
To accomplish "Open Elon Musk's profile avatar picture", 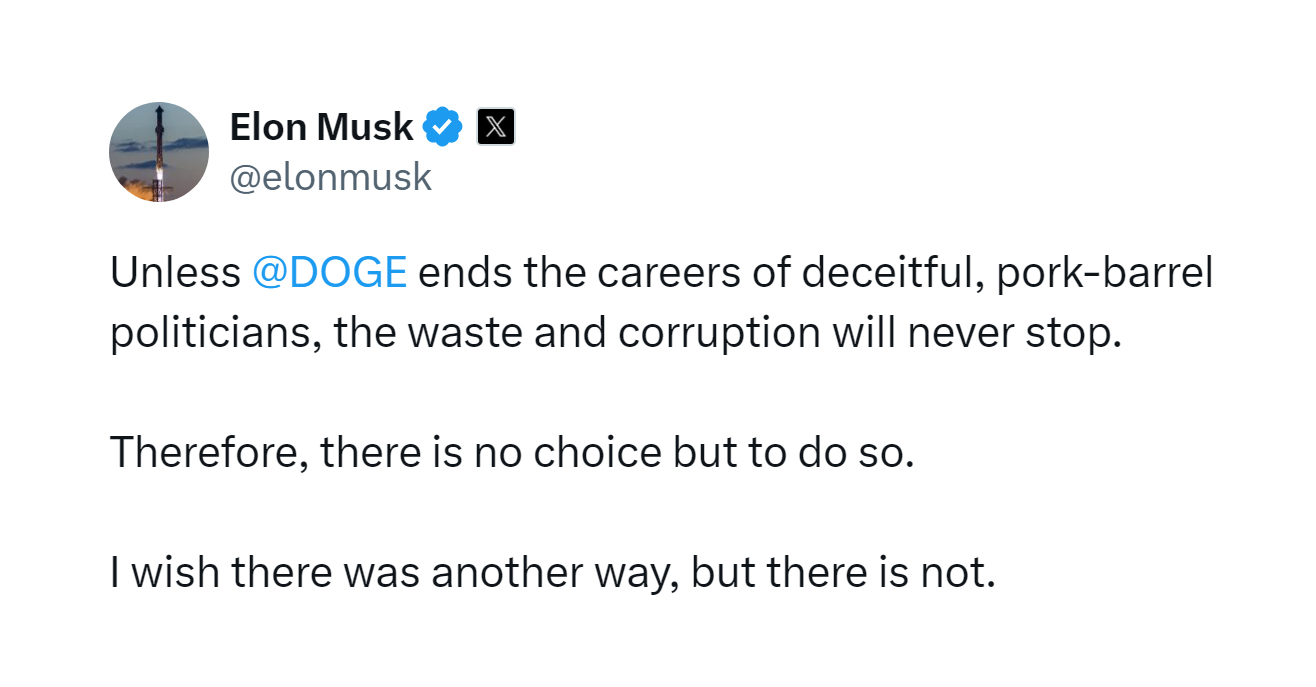I will point(159,152).
